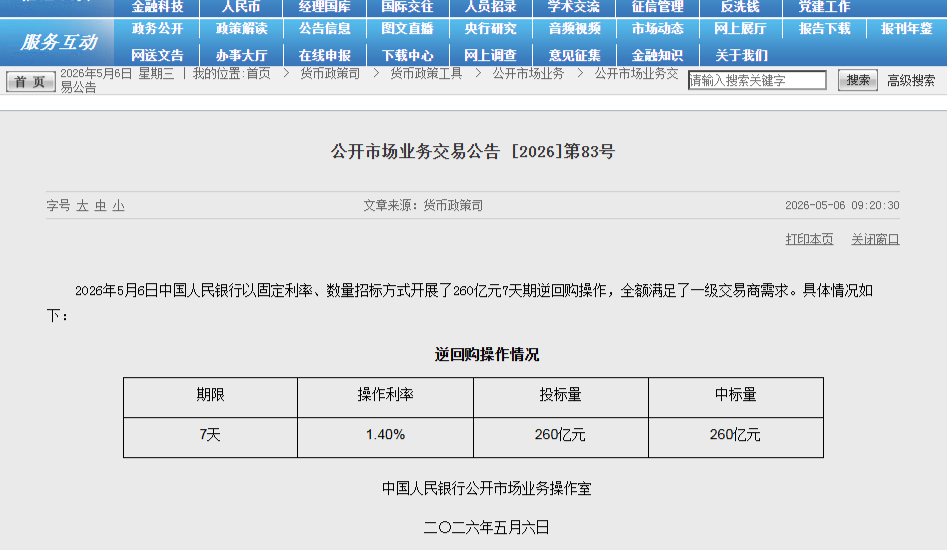Click the 逆回购操作情况 table heading
The image size is (947, 550).
click(487, 354)
